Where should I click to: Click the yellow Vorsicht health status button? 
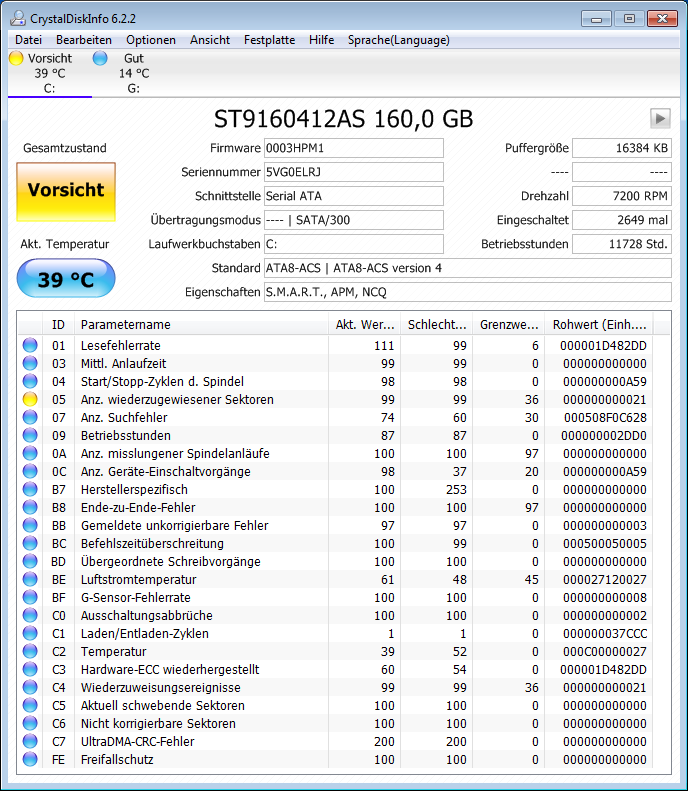coord(66,192)
